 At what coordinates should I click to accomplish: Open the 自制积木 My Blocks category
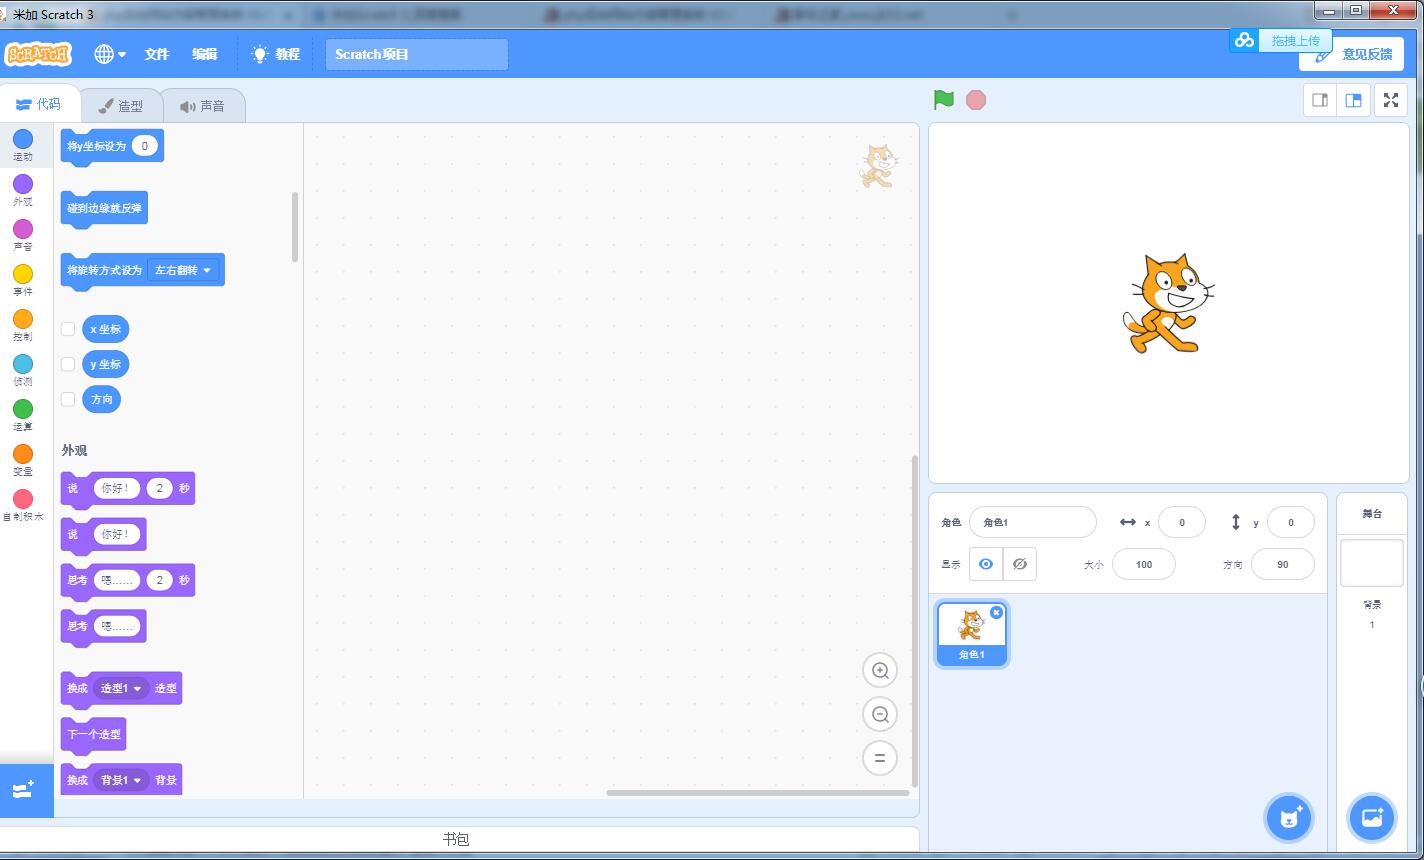pos(23,507)
